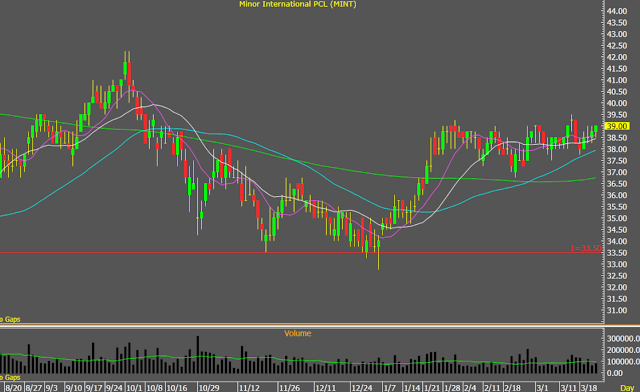The width and height of the screenshot is (640, 392).
Task: Click the 3/11 date marker
Action: pos(569,388)
